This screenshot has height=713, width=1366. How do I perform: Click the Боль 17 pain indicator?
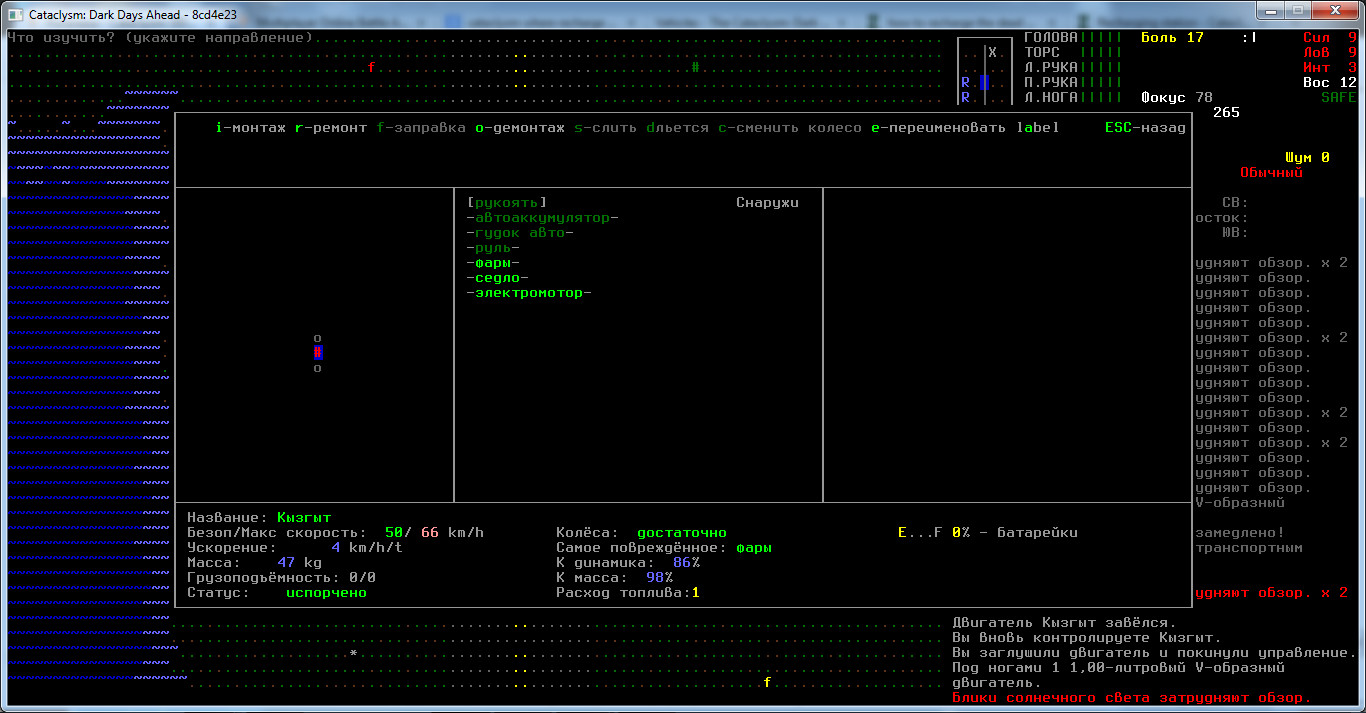(x=1172, y=37)
